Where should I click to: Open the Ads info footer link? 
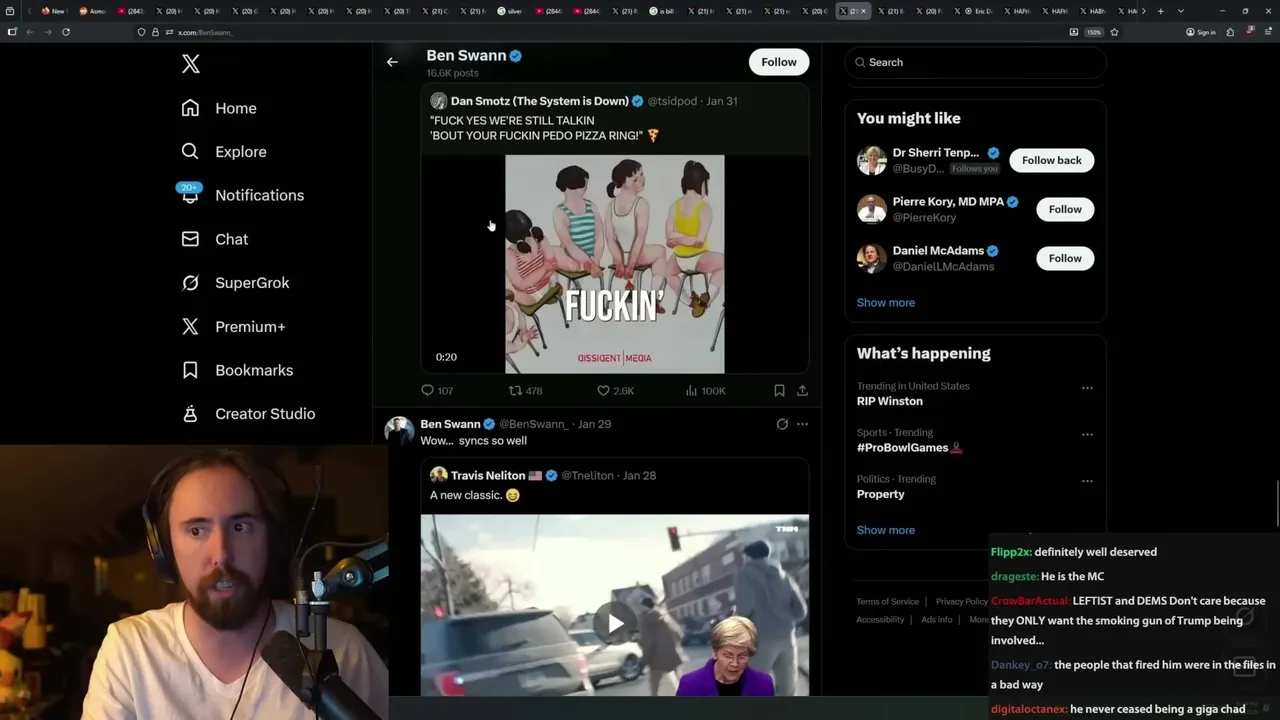point(937,620)
